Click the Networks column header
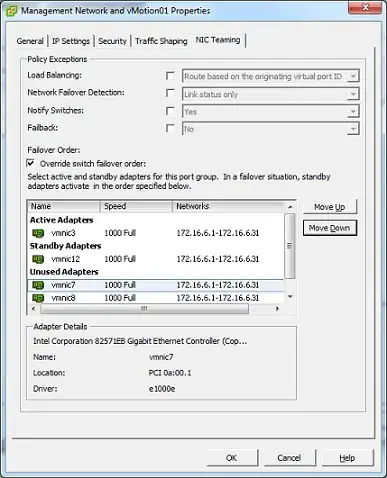 [229, 206]
